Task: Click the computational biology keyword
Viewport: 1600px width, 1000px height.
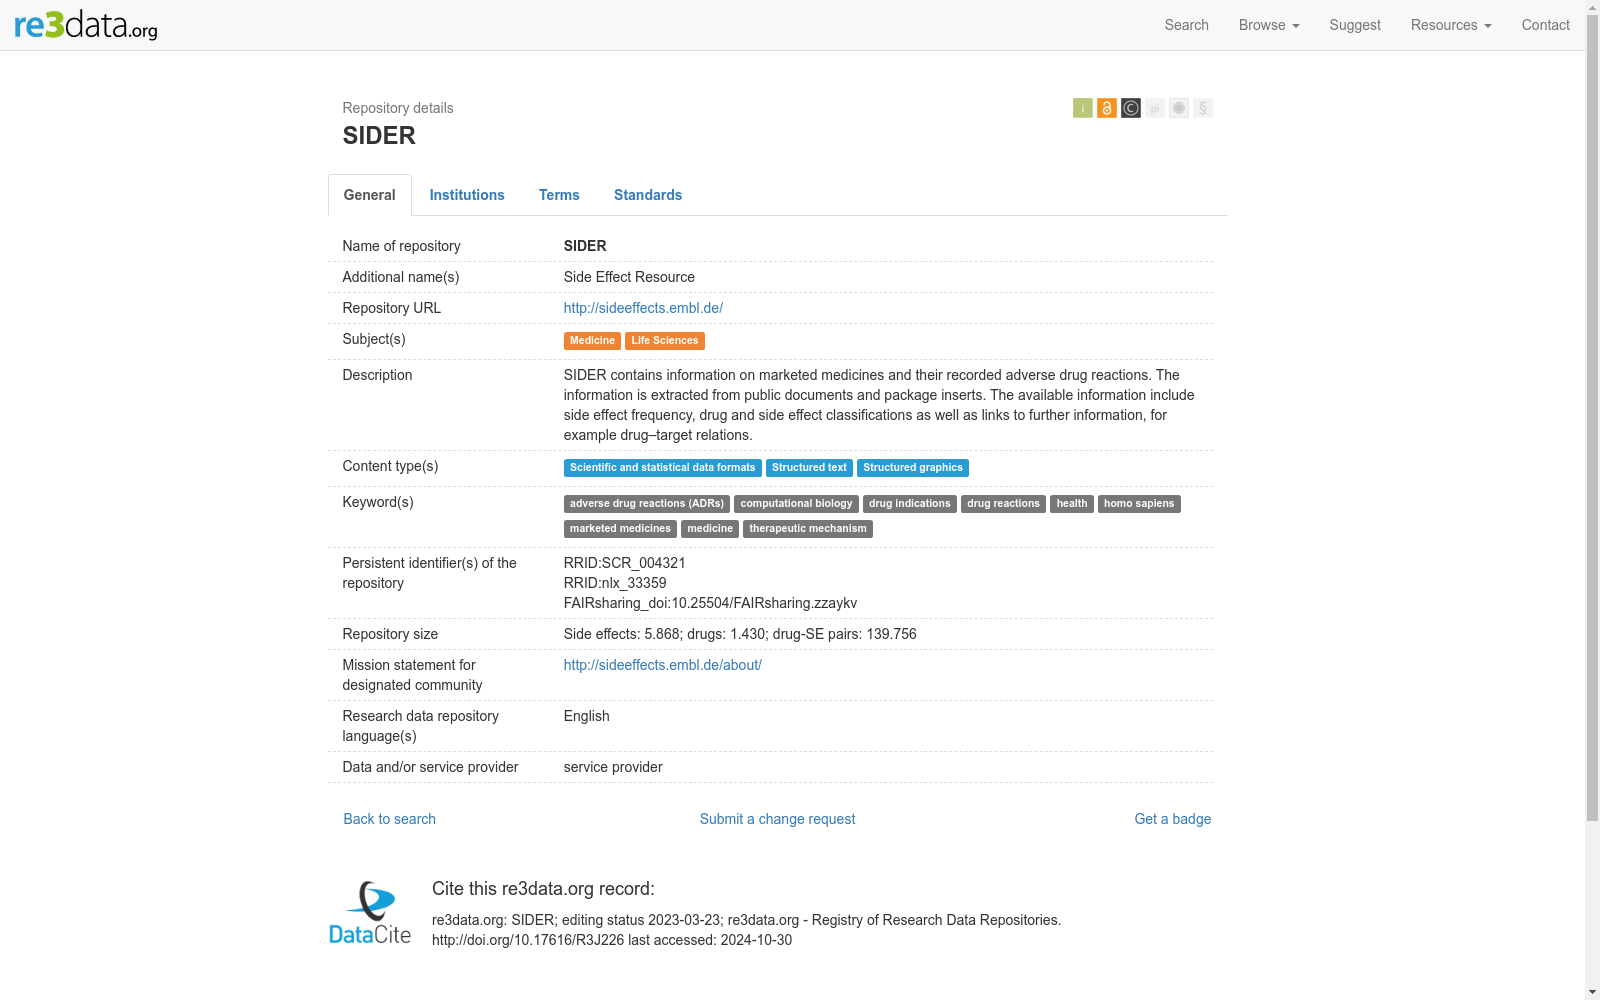Action: [796, 504]
